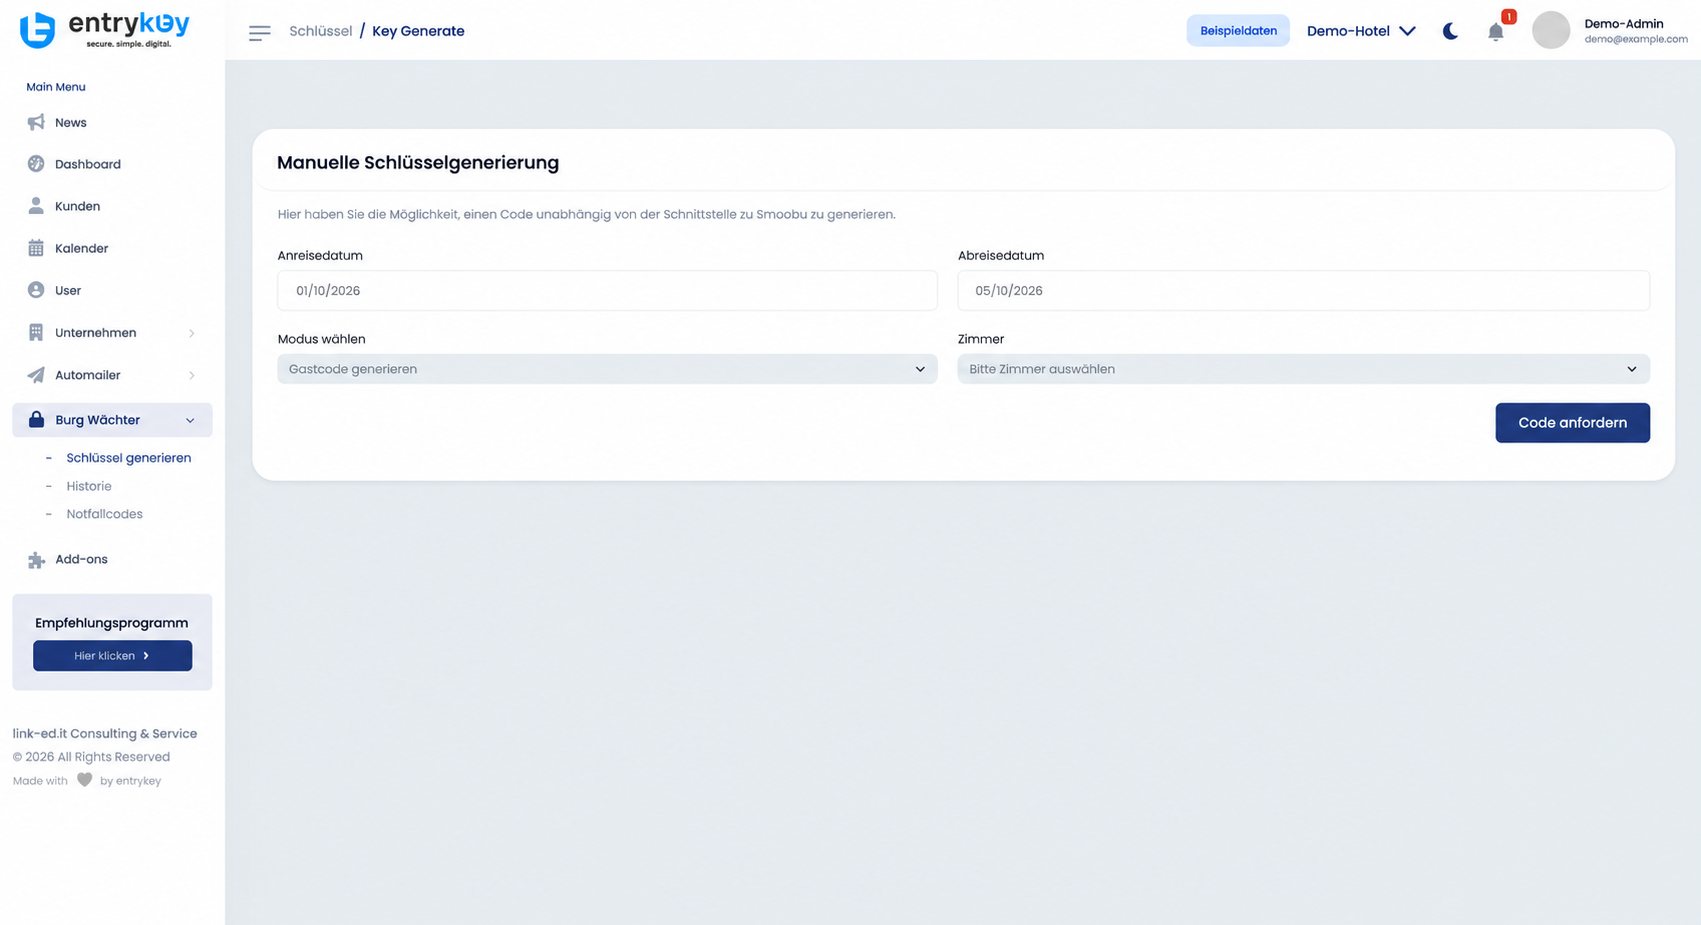Screen dimensions: 1701x925
Task: Click the Empfehlungsprogramm heading text
Action: (x=112, y=623)
